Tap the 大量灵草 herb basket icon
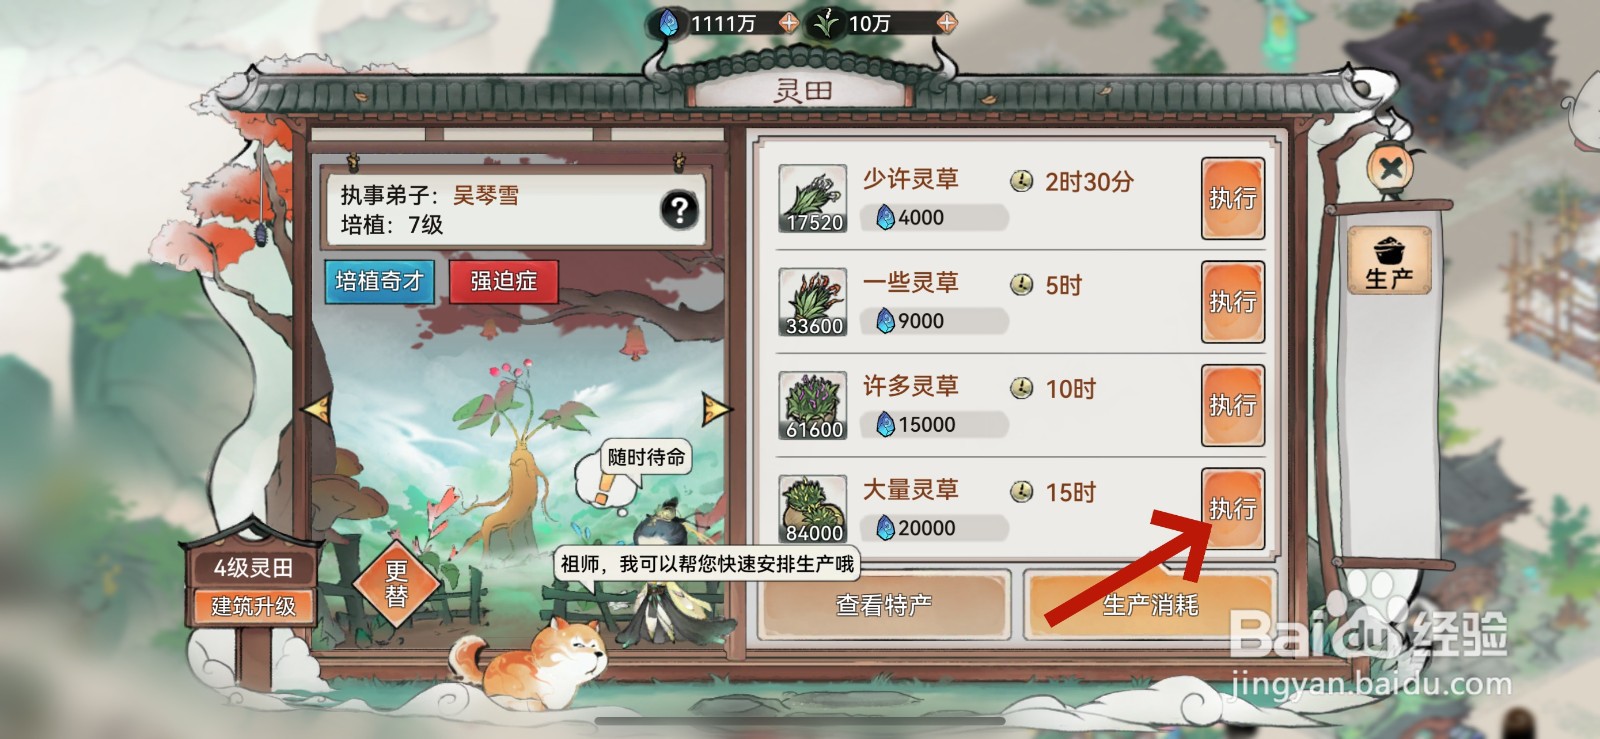1600x739 pixels. tap(813, 509)
